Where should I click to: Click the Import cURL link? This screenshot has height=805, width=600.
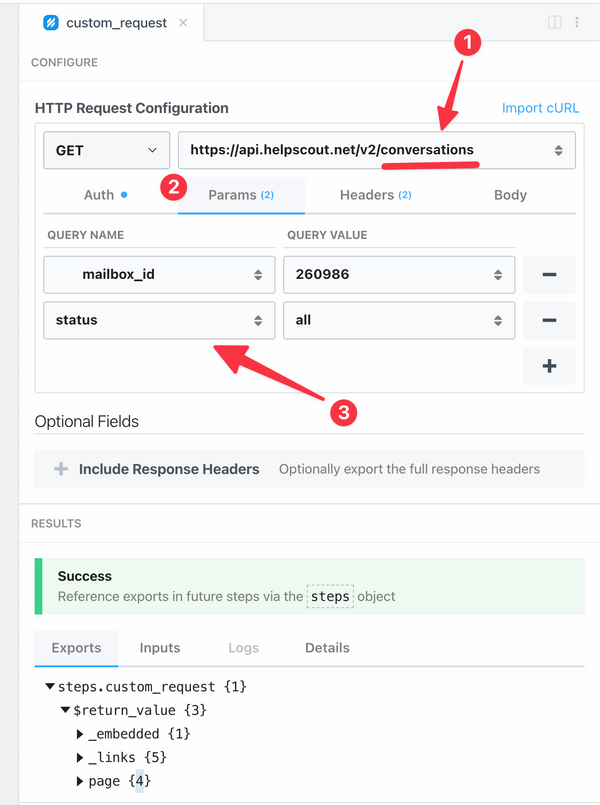pyautogui.click(x=540, y=108)
